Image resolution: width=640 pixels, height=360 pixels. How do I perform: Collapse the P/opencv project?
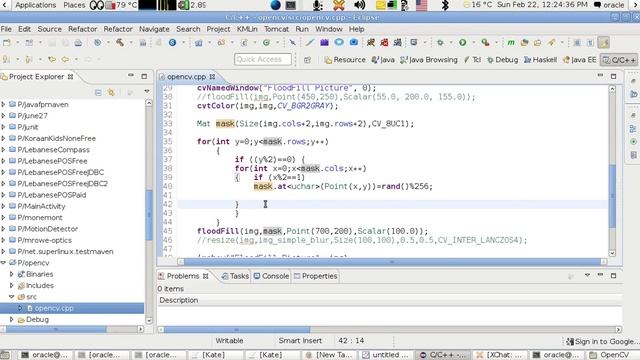coord(4,262)
